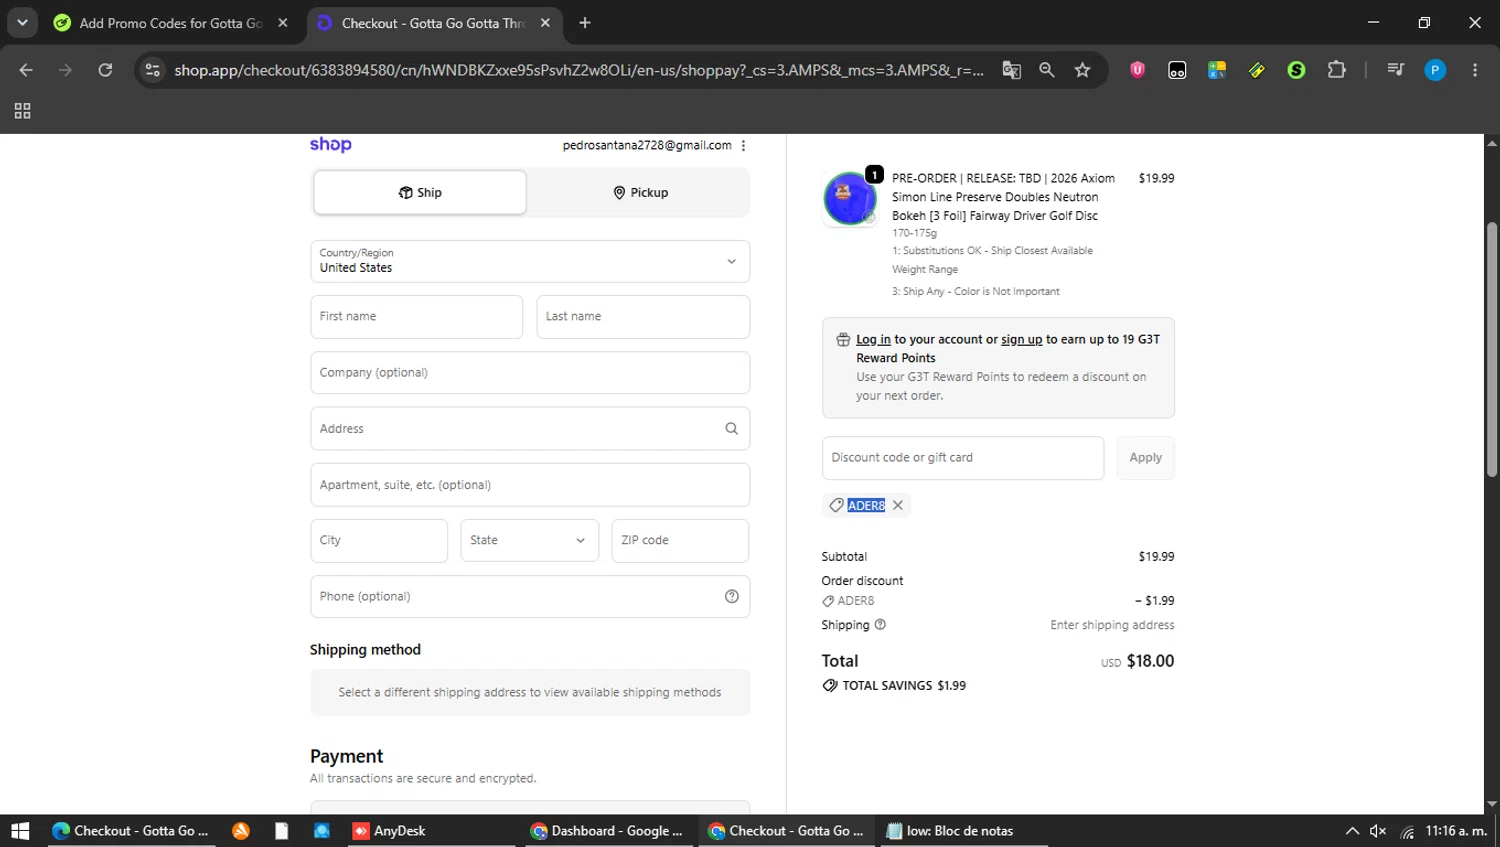Image resolution: width=1500 pixels, height=847 pixels.
Task: Show hidden system tray icons
Action: click(x=1351, y=831)
